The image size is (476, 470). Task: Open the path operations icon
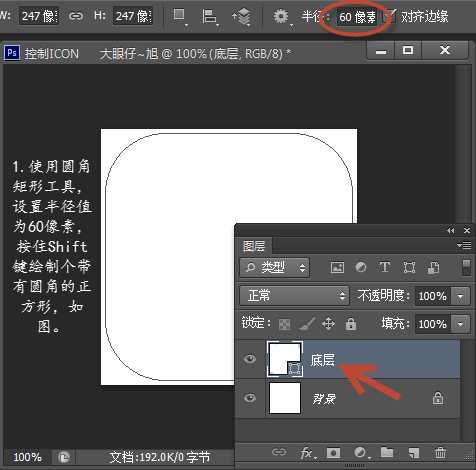[180, 16]
